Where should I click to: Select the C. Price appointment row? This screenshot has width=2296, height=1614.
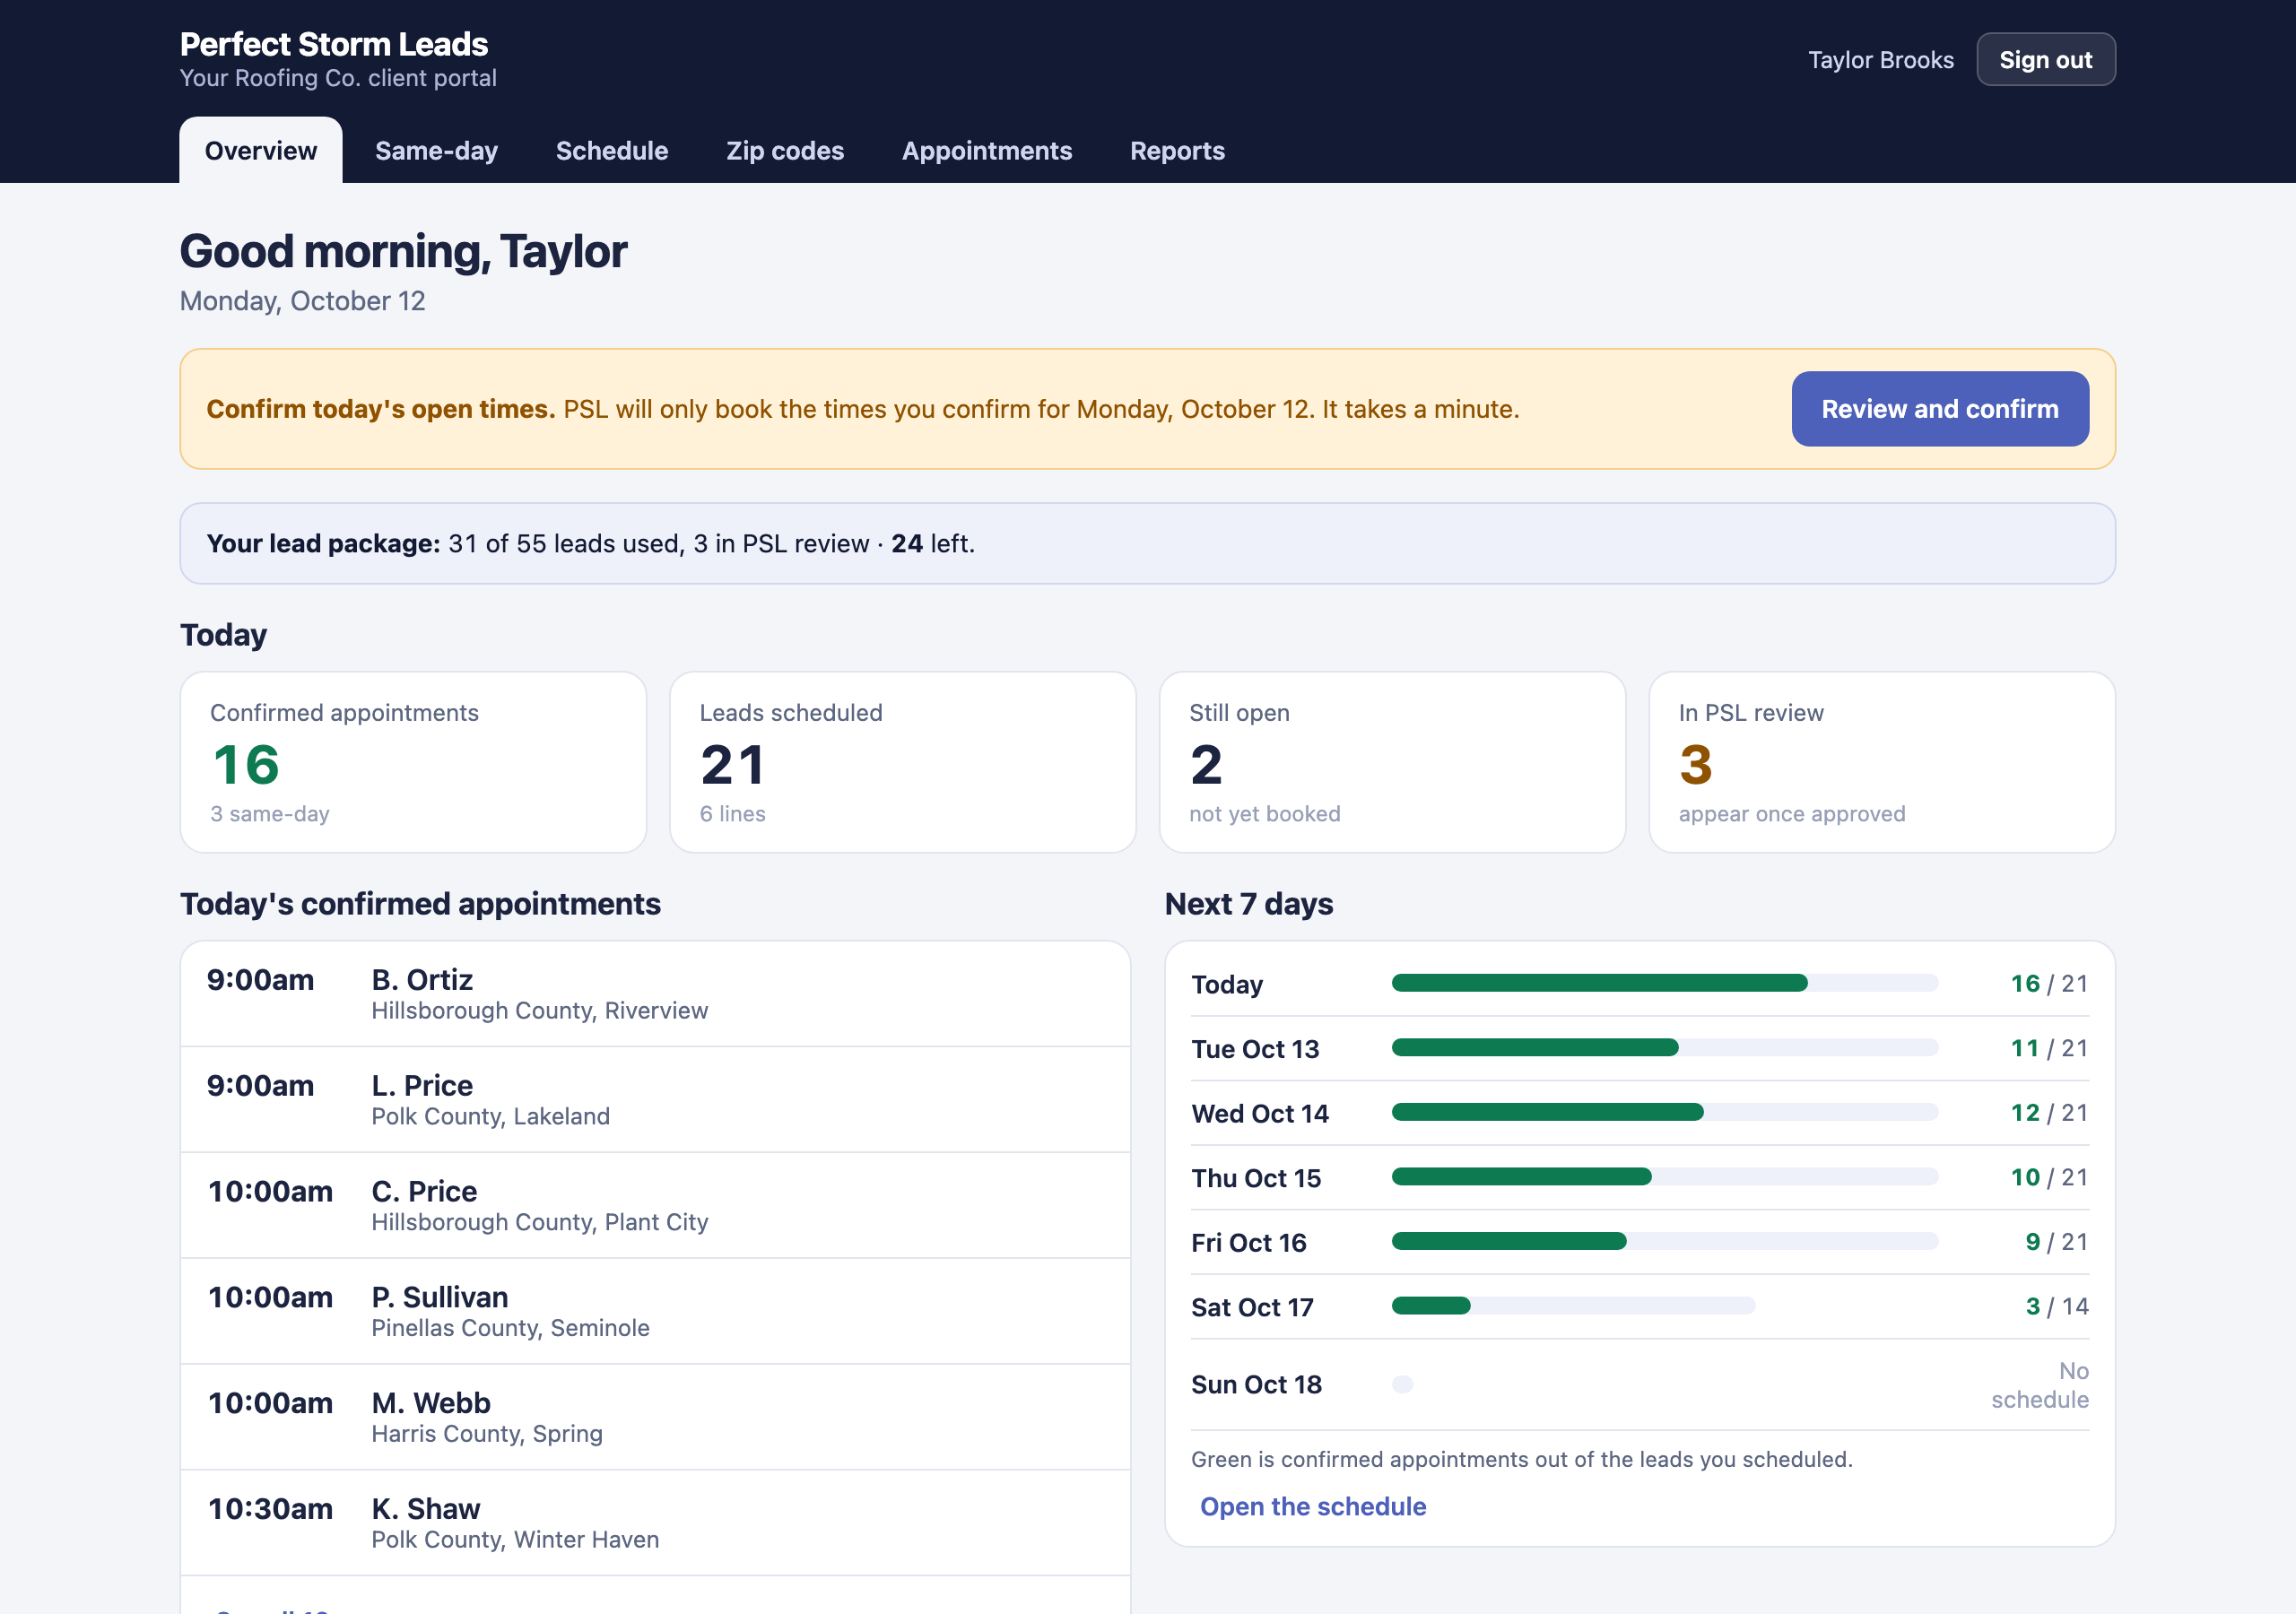(655, 1206)
